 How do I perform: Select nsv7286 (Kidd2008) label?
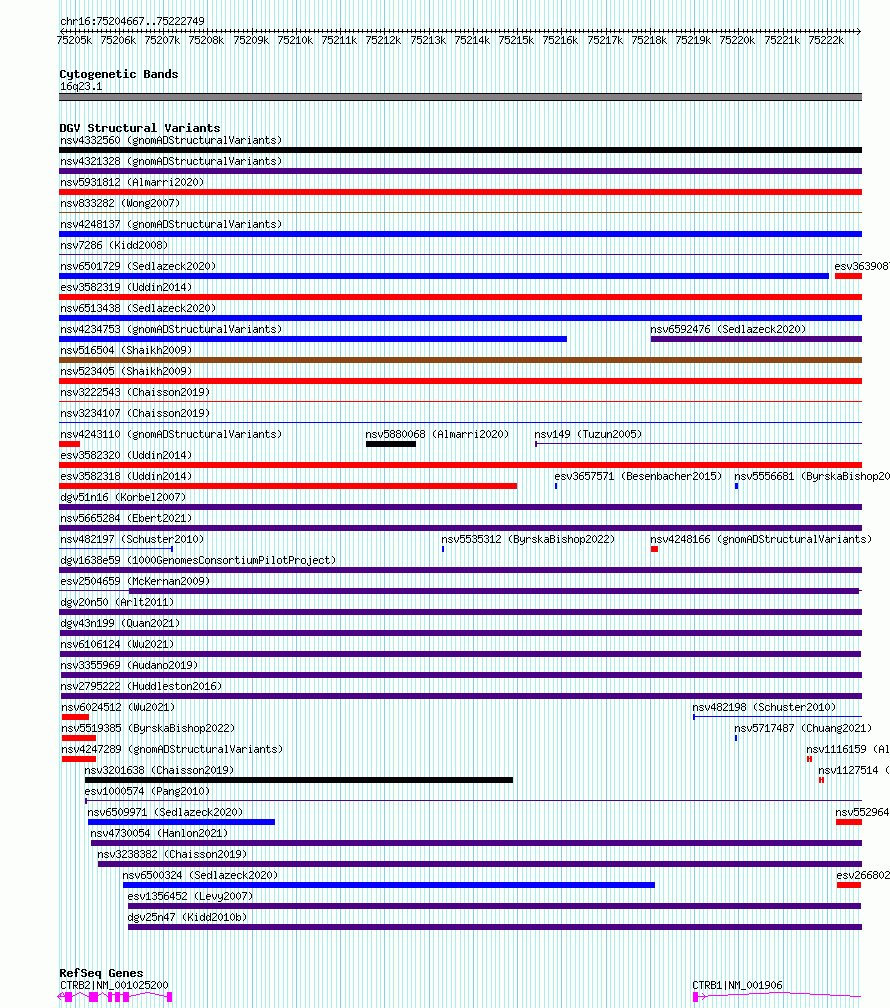pos(114,246)
